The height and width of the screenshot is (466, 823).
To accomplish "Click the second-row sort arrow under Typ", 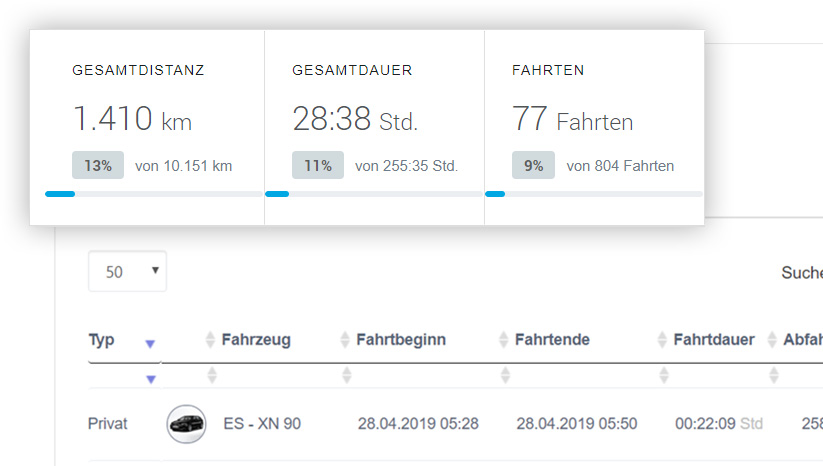I will click(151, 379).
